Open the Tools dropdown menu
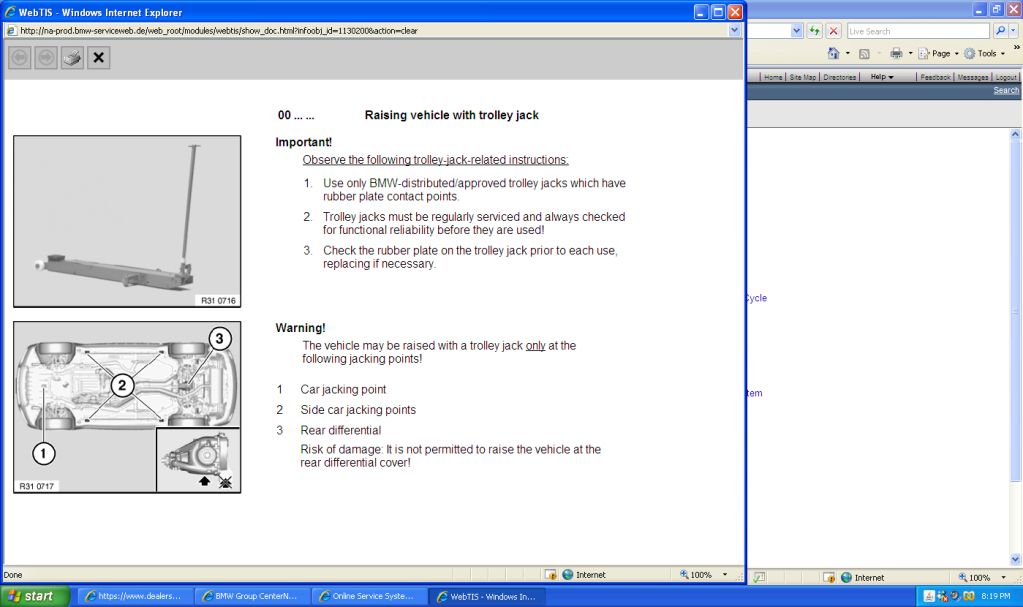This screenshot has width=1023, height=607. [x=986, y=53]
